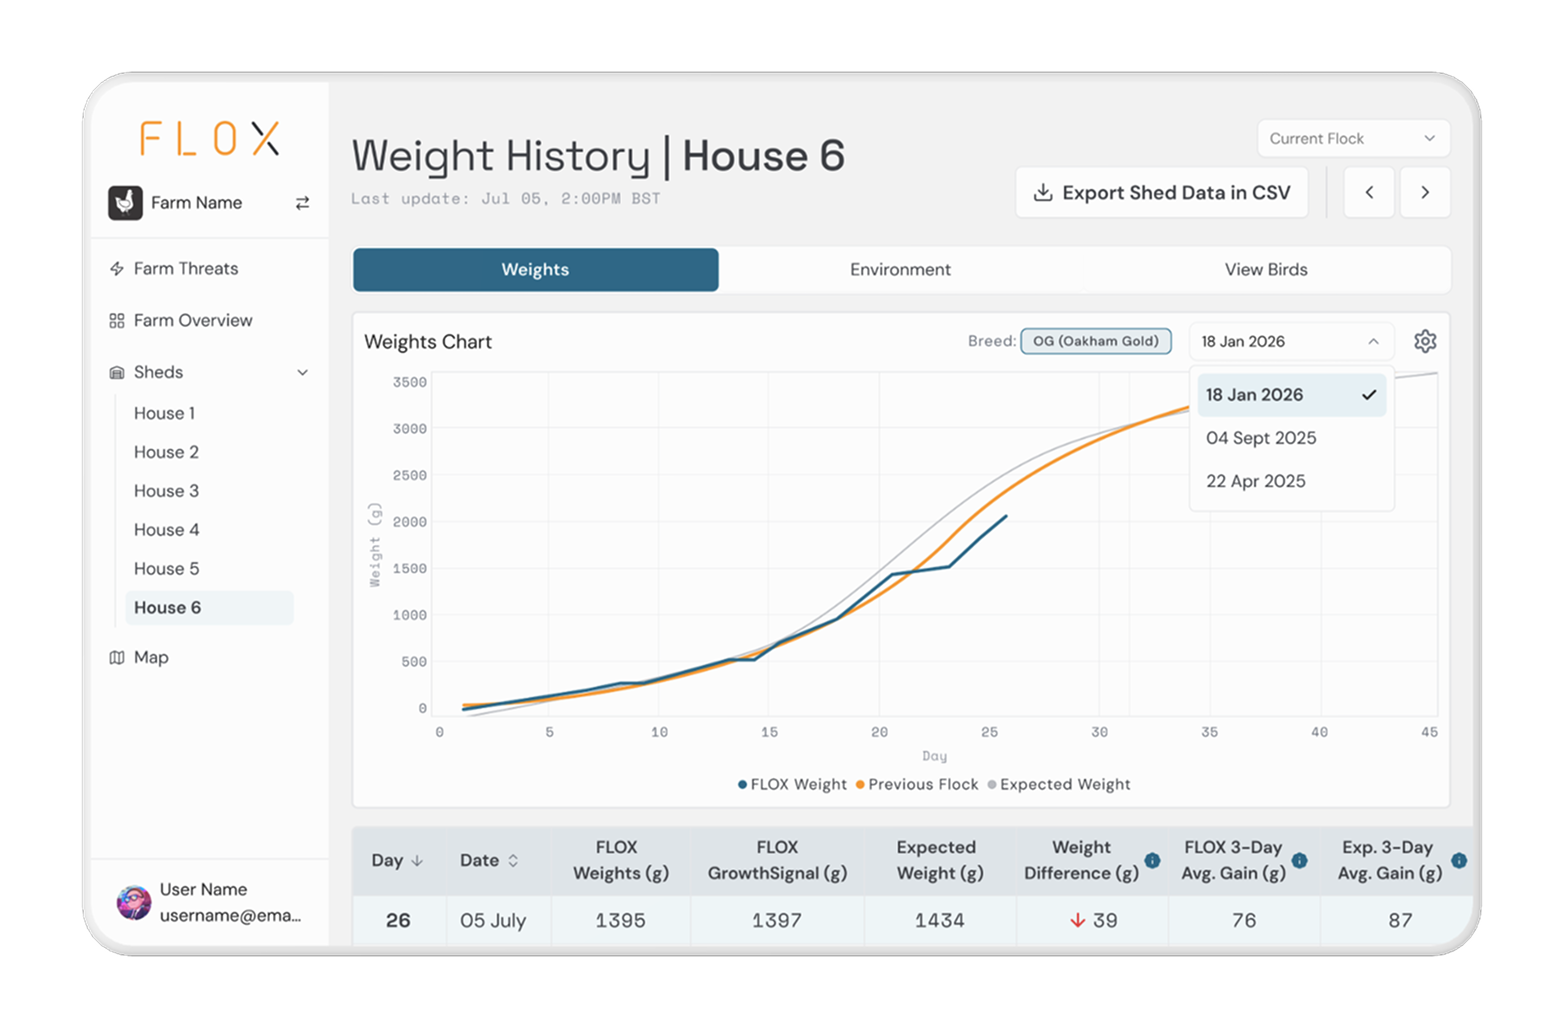Screen dimensions: 1564x1028
Task: Click the 1397 GrowthSignal cell
Action: (x=777, y=920)
